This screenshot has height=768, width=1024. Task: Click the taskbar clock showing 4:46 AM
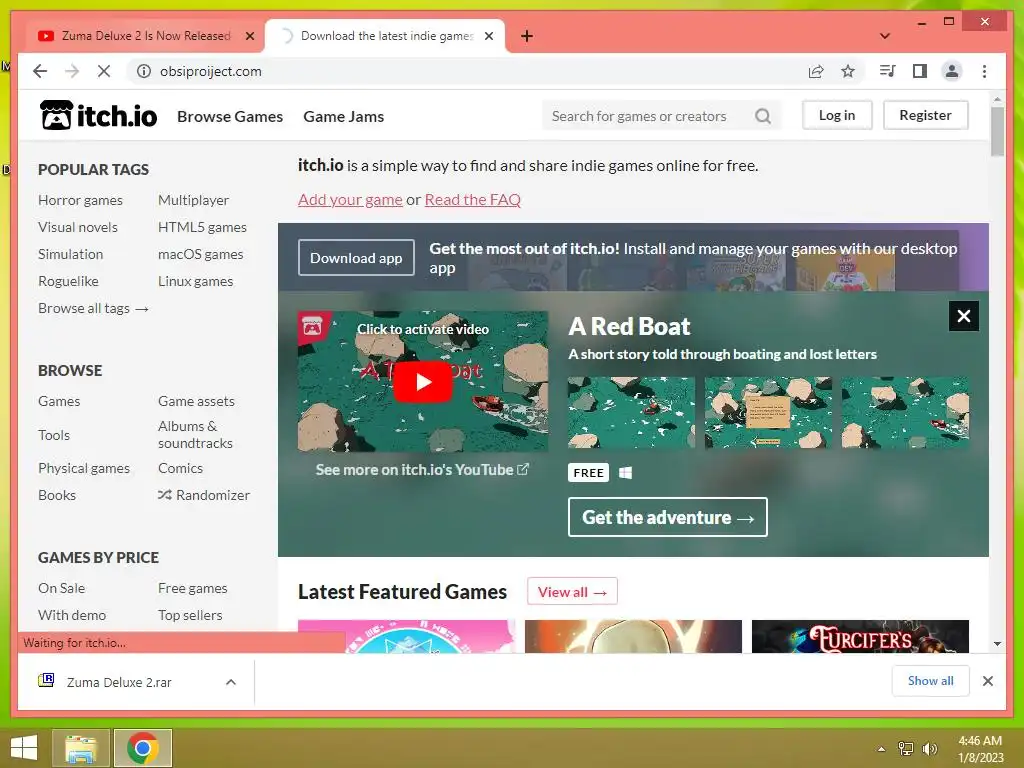tap(980, 748)
